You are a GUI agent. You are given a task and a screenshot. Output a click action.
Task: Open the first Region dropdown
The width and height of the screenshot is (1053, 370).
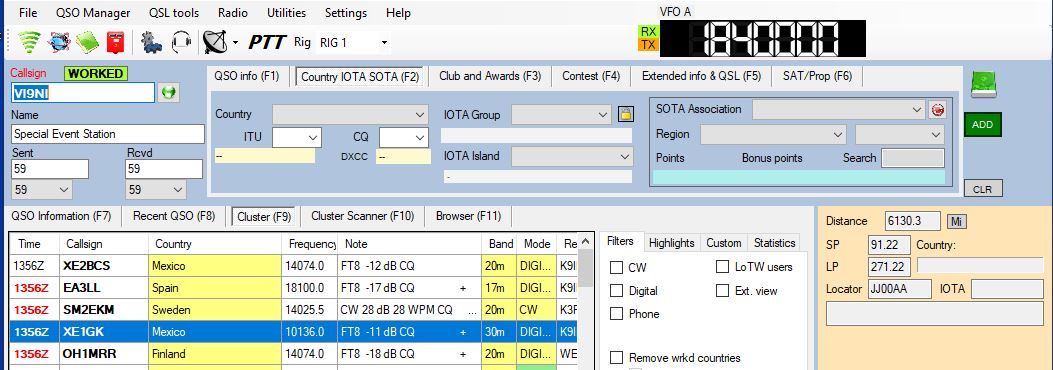coord(773,134)
